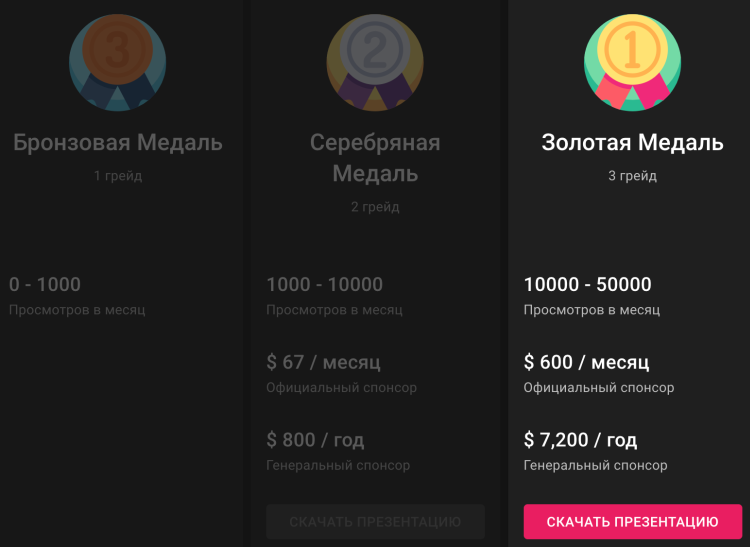Click the $ 7,200 / год price

click(580, 440)
